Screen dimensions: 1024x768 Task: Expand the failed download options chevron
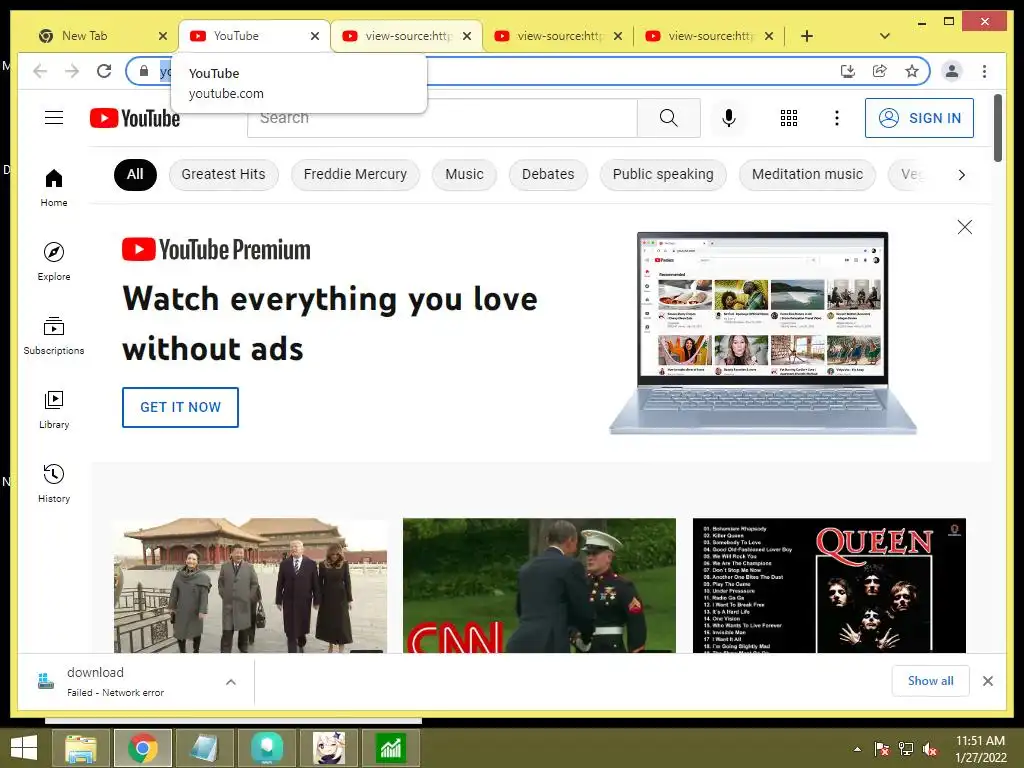click(x=231, y=682)
